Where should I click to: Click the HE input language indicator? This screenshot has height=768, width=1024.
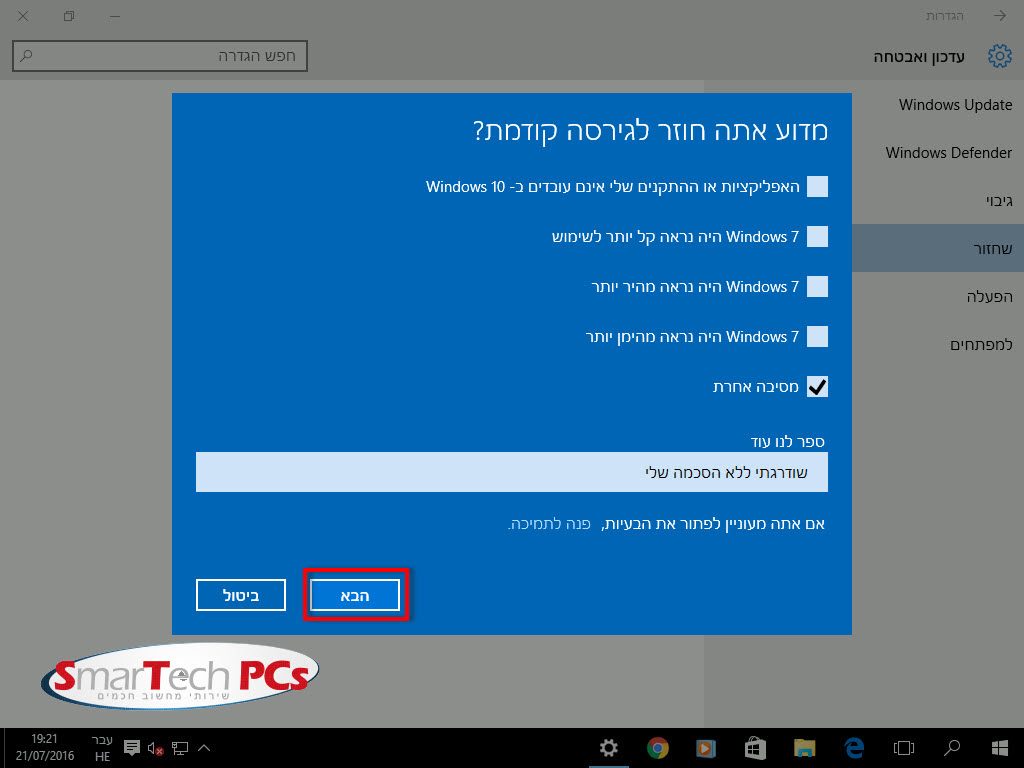point(103,749)
